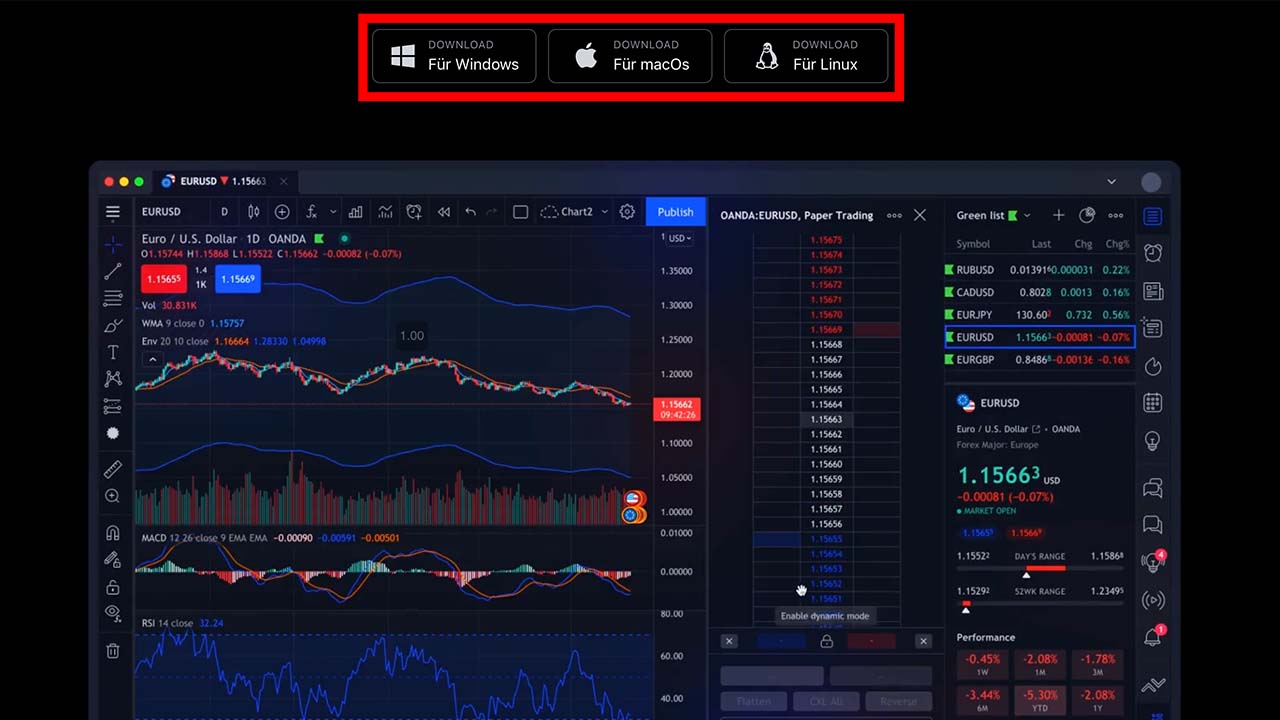This screenshot has width=1280, height=720.
Task: Download the macOS version
Action: [x=630, y=56]
